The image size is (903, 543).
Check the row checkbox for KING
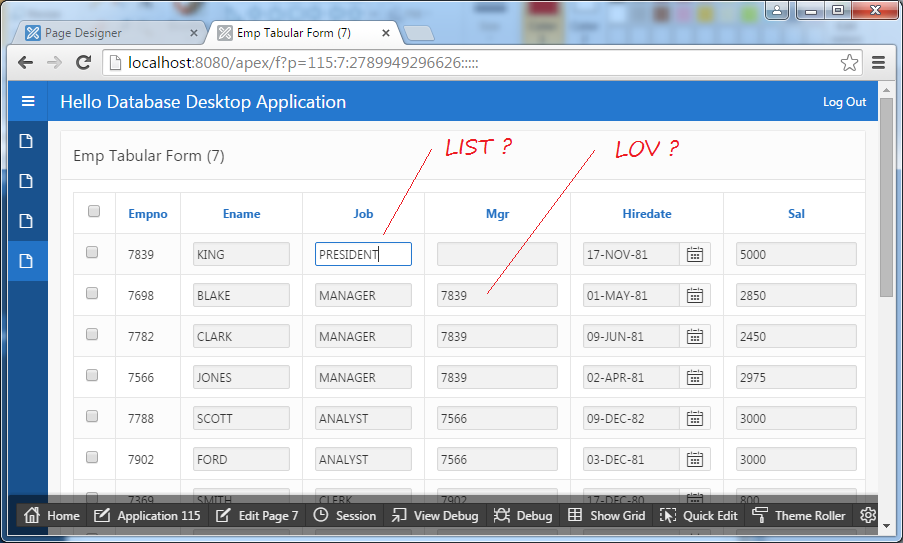coord(92,252)
